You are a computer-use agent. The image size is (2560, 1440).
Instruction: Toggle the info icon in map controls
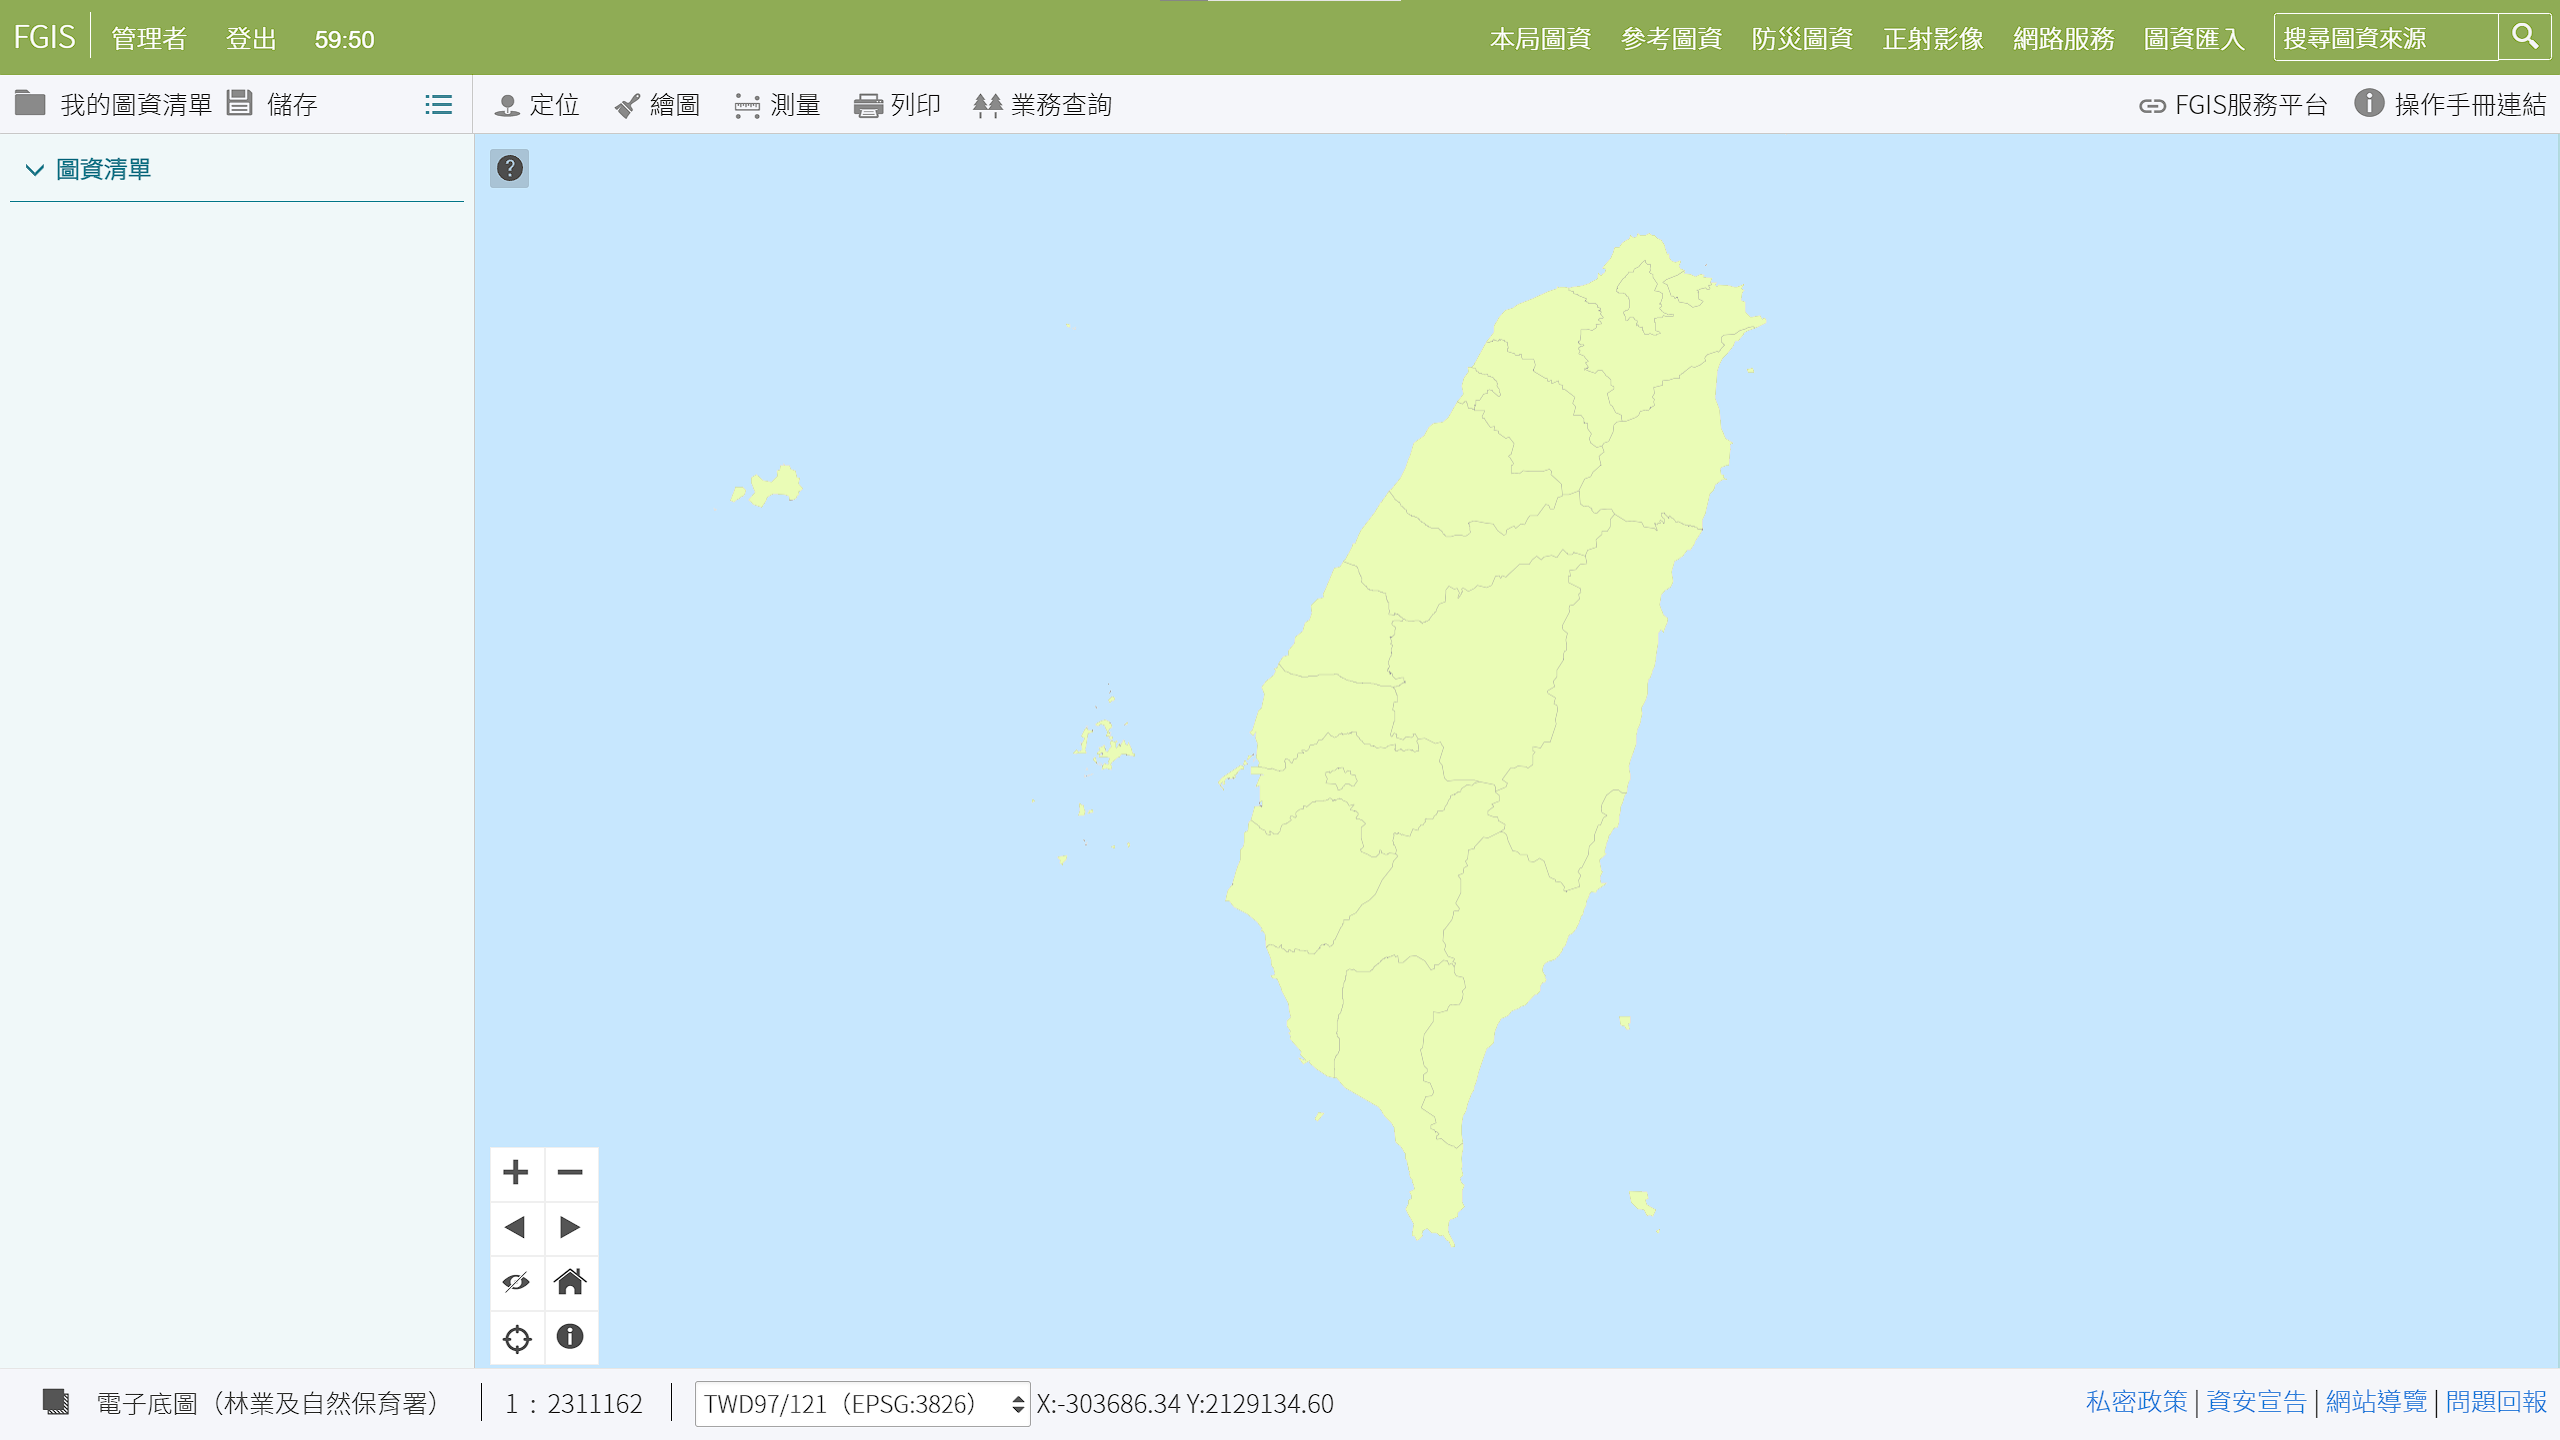pos(571,1338)
